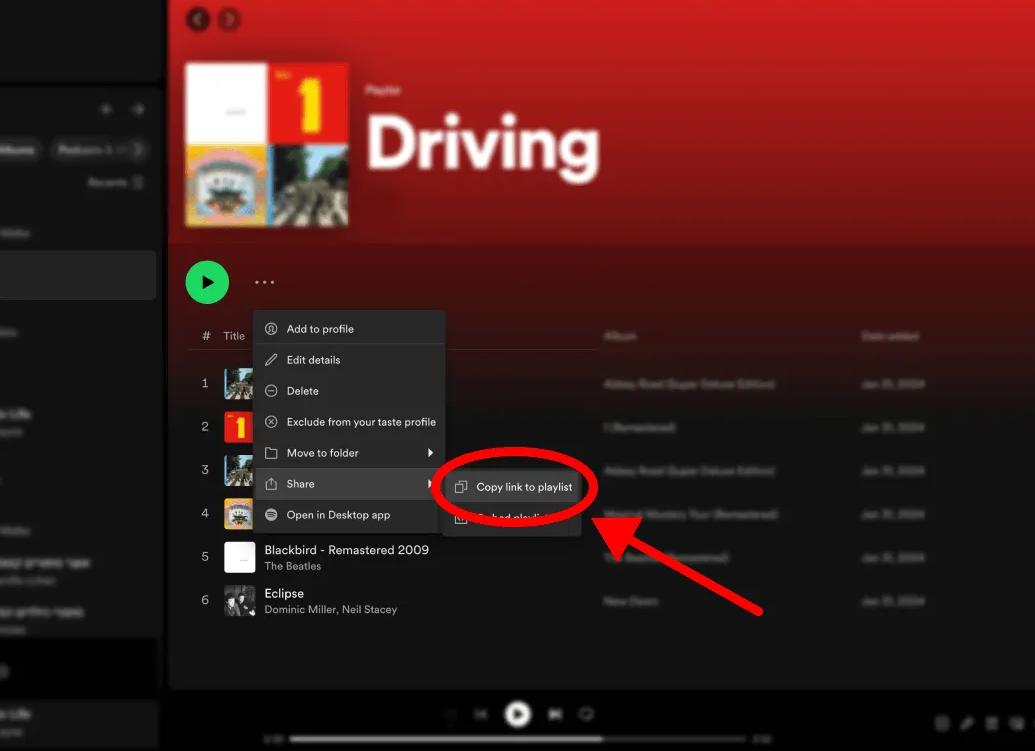The width and height of the screenshot is (1035, 751).
Task: Click the plus icon in library sidebar
Action: click(x=107, y=109)
